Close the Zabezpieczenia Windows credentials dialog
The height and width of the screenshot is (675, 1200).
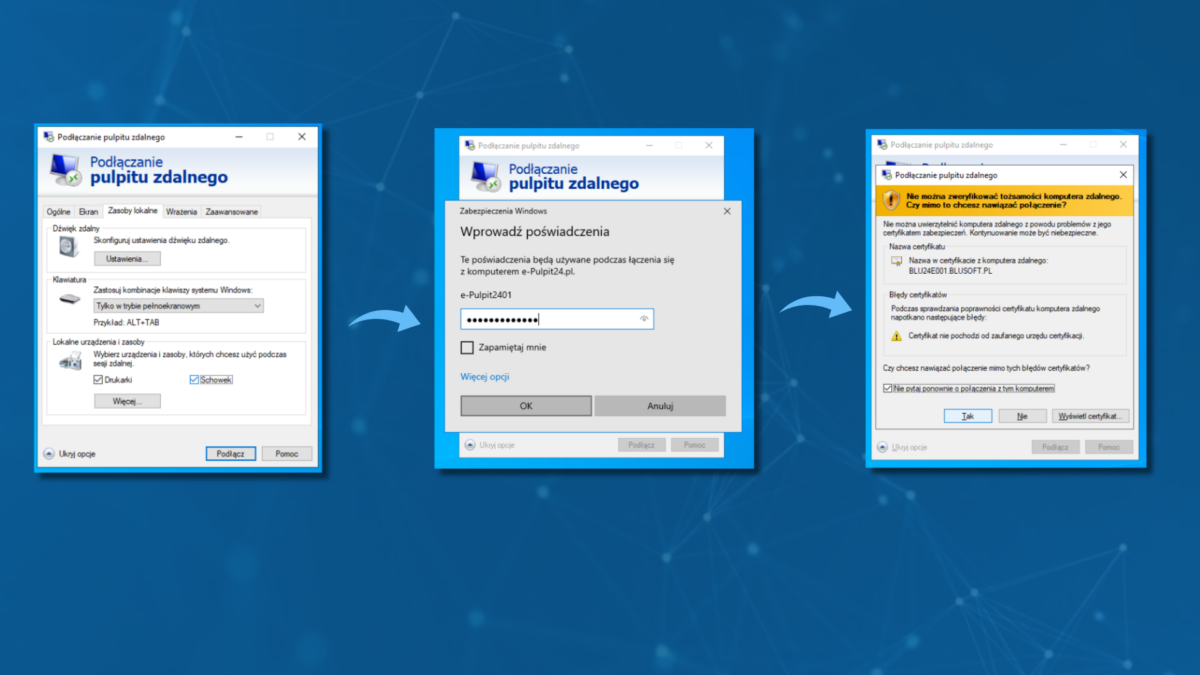[x=726, y=212]
